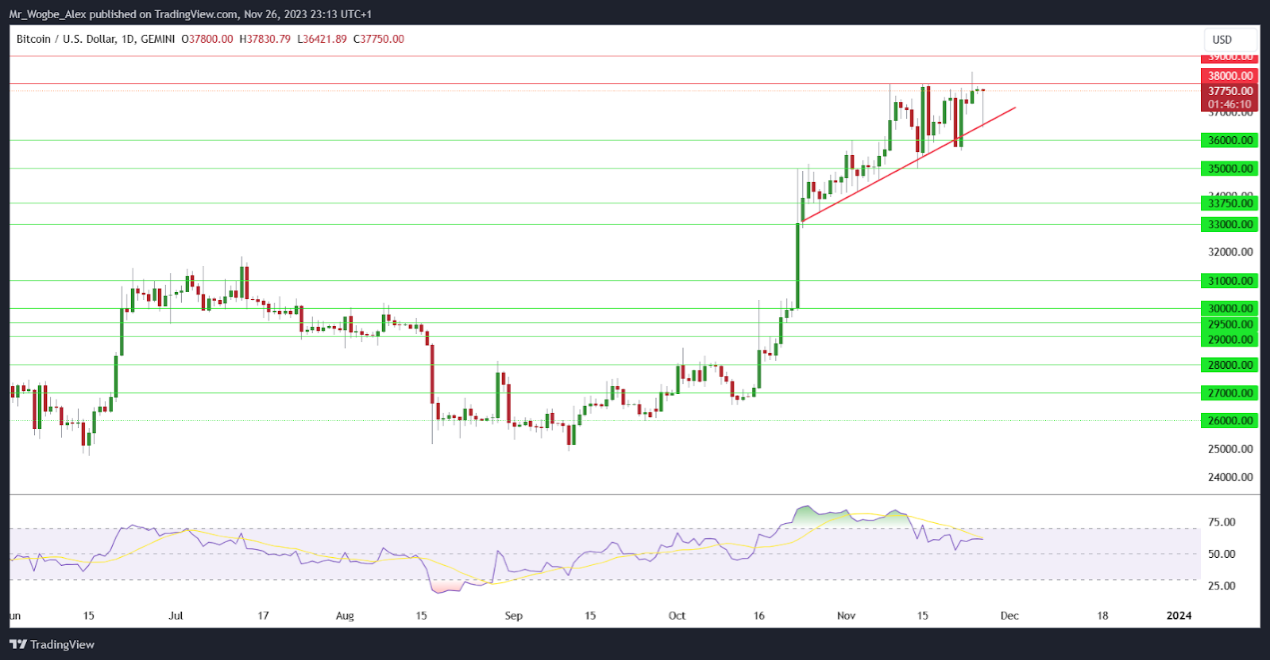Open the USD currency selector
1270x660 pixels.
[x=1222, y=40]
